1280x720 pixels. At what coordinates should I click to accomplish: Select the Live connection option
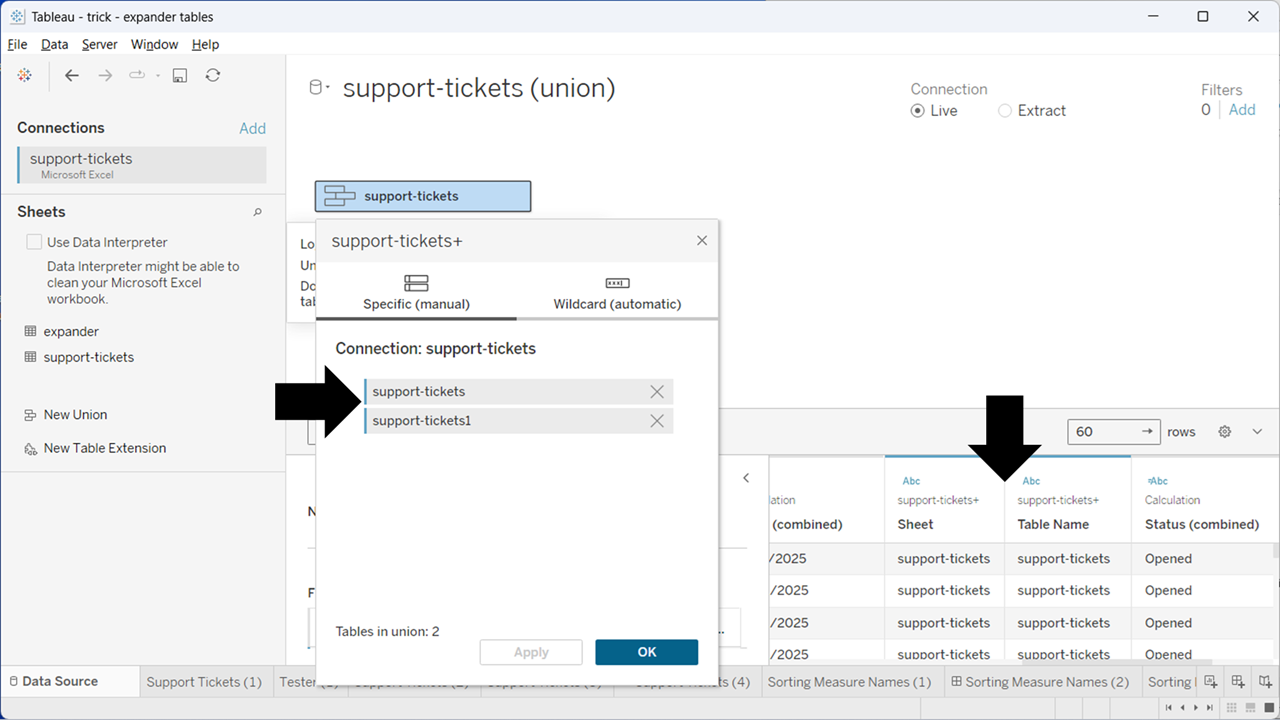(x=917, y=111)
